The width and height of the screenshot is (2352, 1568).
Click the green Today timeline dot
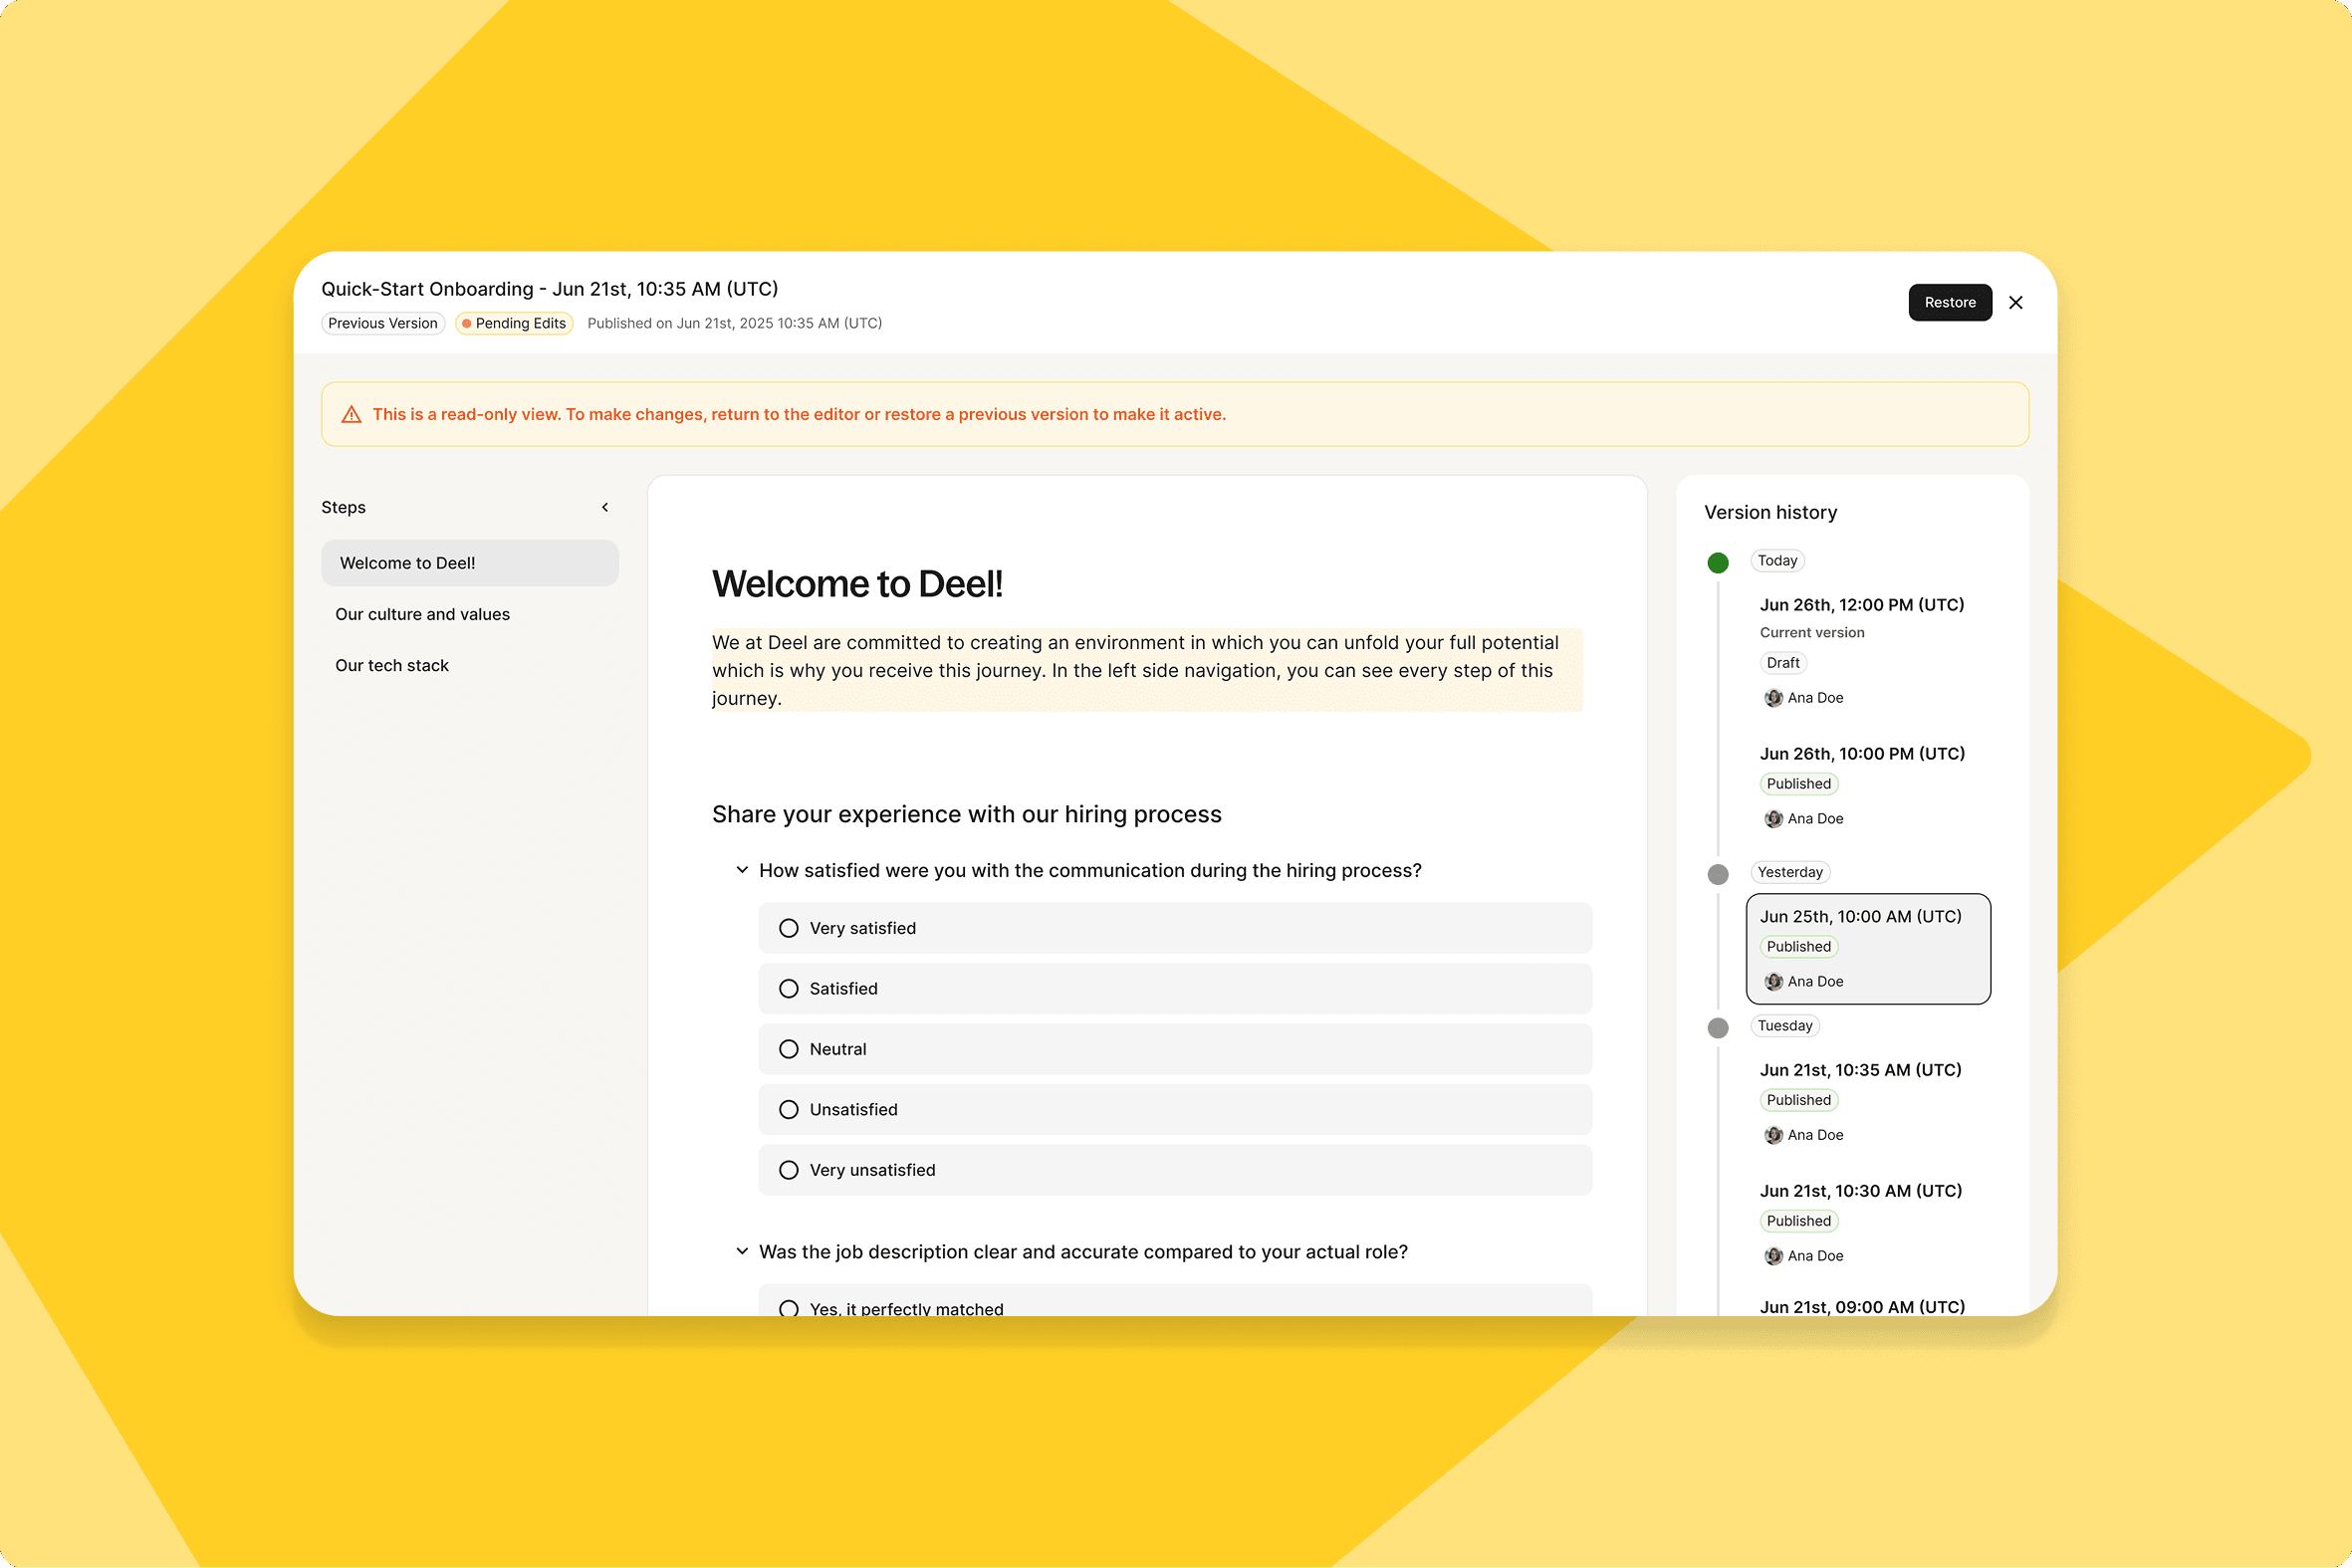pos(1718,562)
